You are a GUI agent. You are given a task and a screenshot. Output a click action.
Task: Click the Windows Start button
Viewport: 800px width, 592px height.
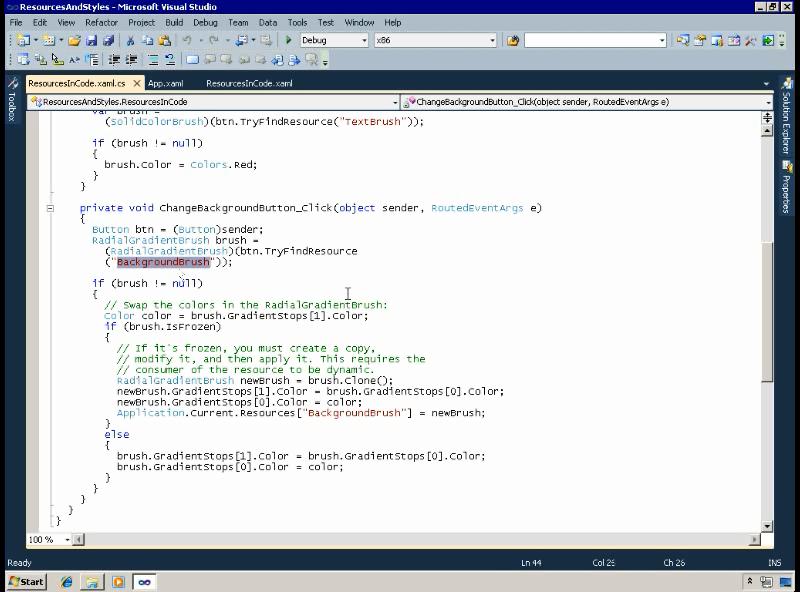click(27, 582)
